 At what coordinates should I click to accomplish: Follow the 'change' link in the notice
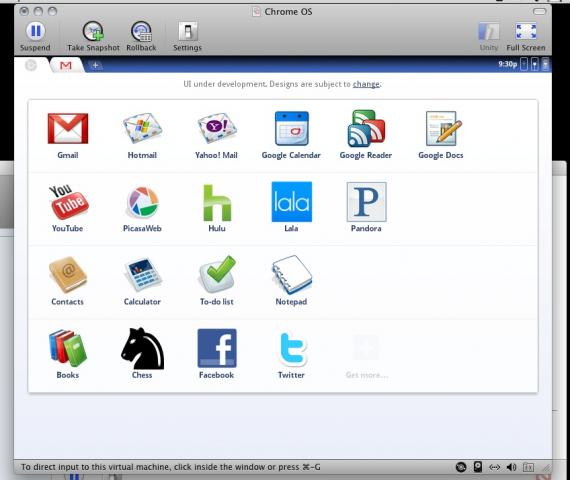(366, 84)
